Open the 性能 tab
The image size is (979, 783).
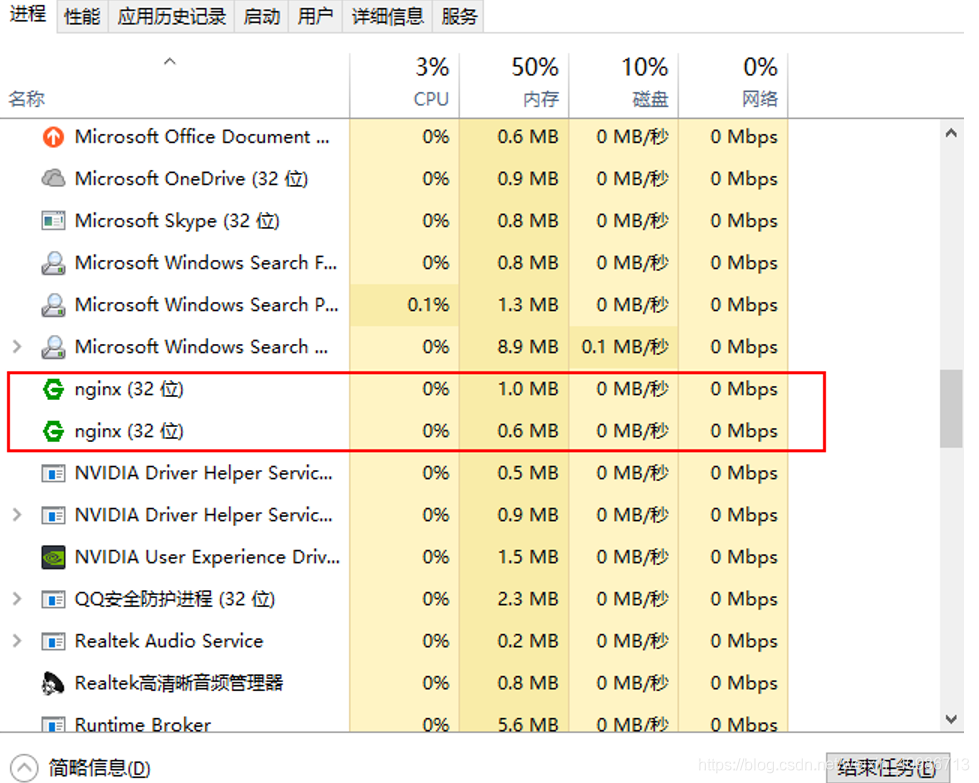coord(82,16)
